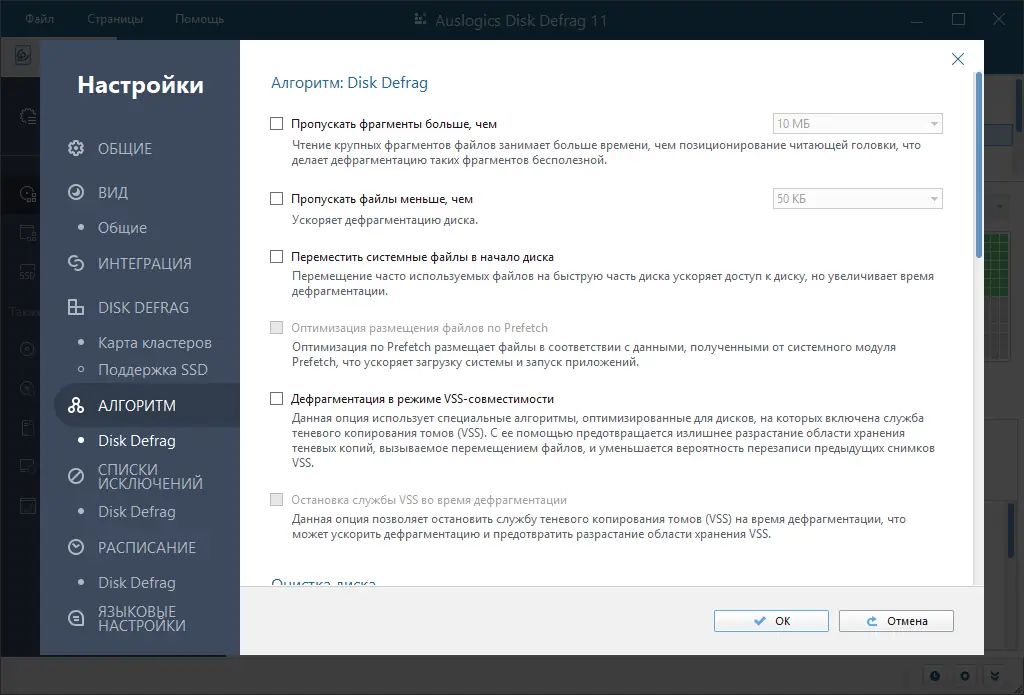Screen dimensions: 1024x695
Task: Select the АЛГОРИТМ section icon
Action: [x=76, y=405]
